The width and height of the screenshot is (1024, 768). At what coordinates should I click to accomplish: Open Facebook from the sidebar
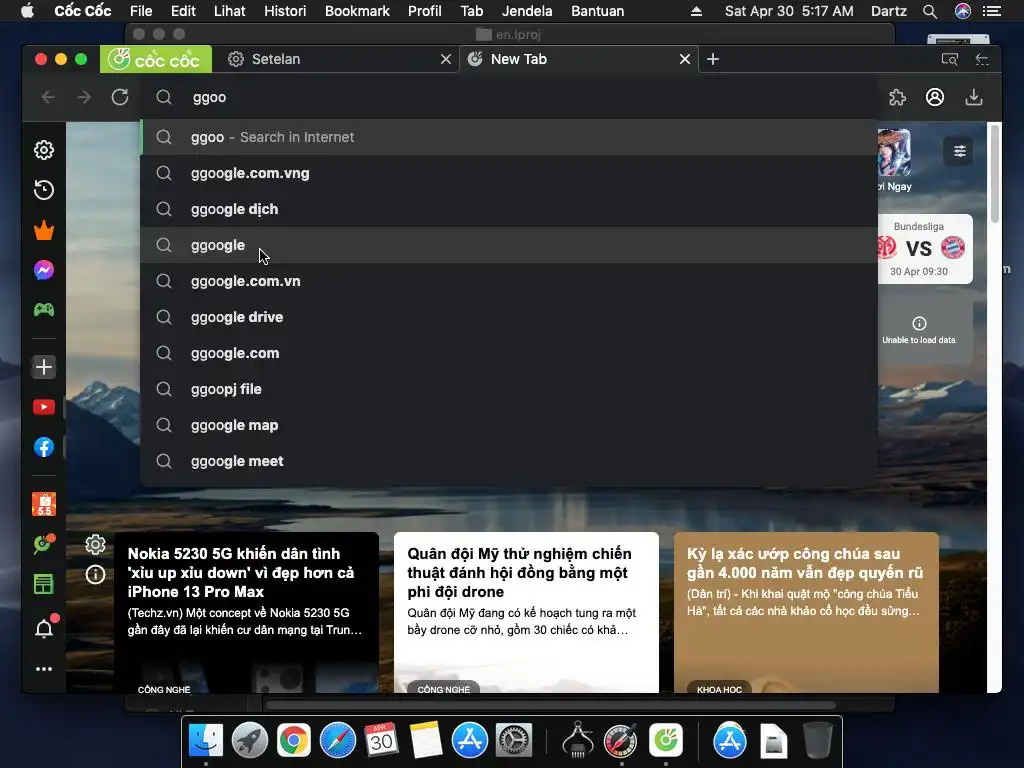pos(44,447)
